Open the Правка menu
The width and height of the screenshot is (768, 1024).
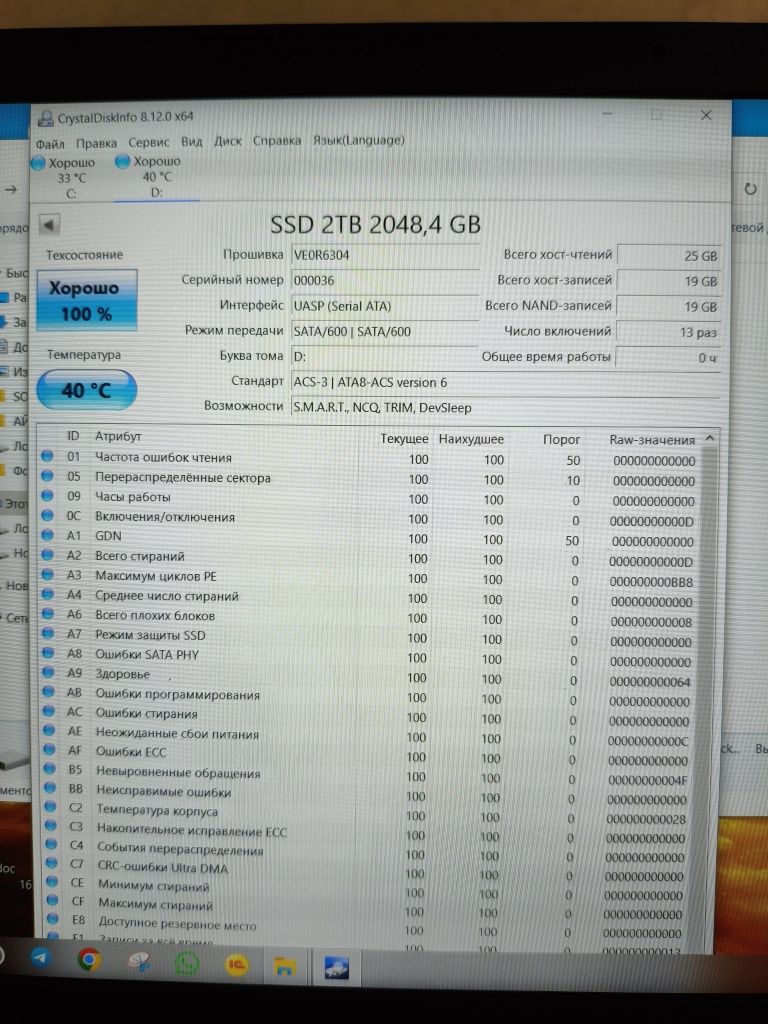(x=96, y=143)
